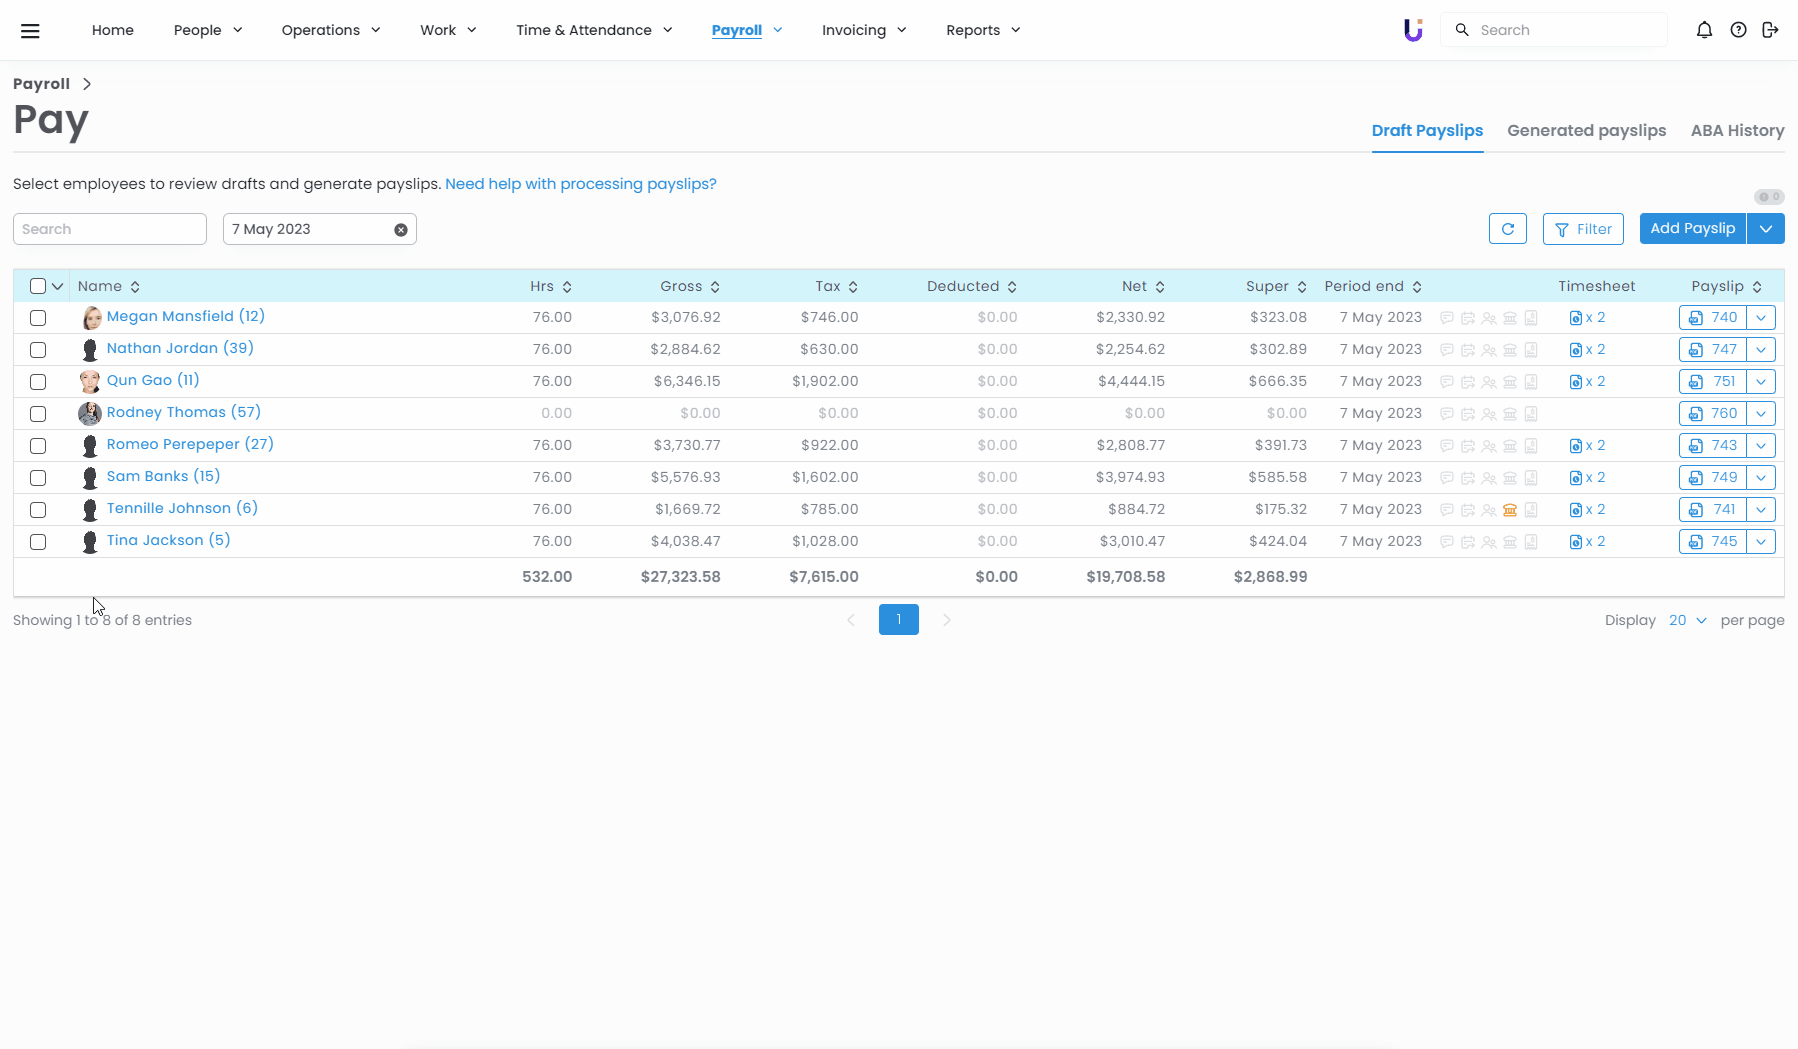Open the dropdown beside payslip 749
The image size is (1798, 1049).
point(1761,478)
